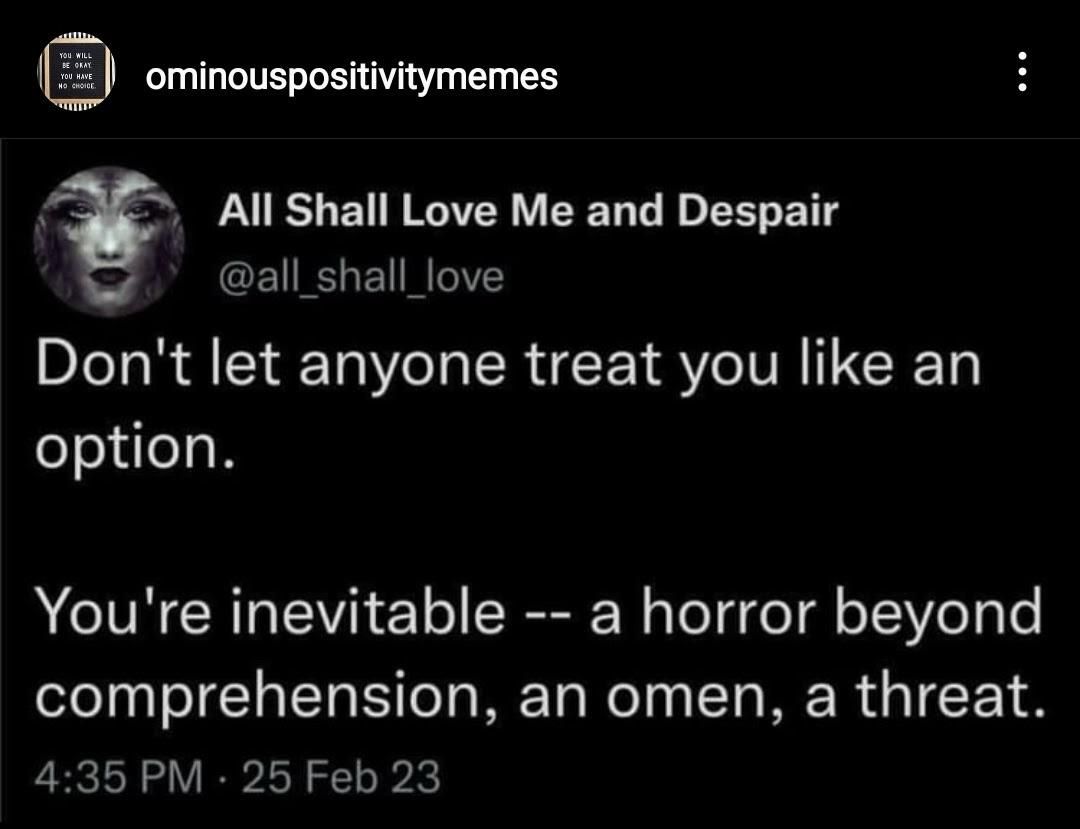Open the three-dot more options menu

click(1021, 73)
